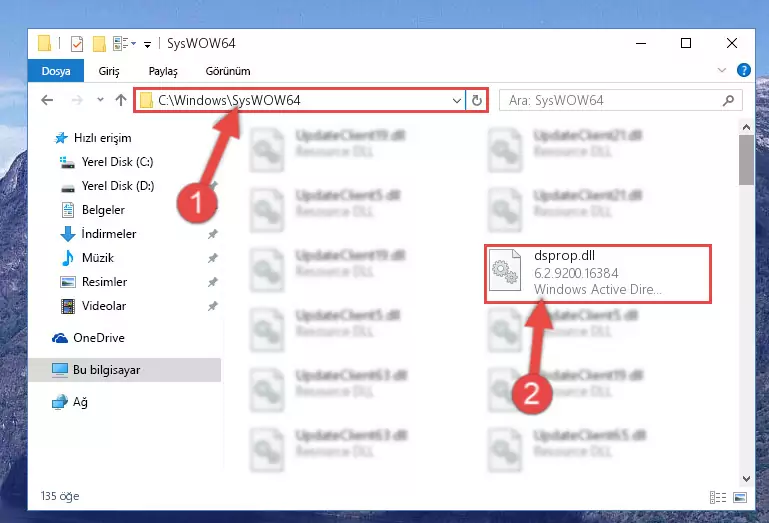Switch to details view in the status bar

coord(718,497)
